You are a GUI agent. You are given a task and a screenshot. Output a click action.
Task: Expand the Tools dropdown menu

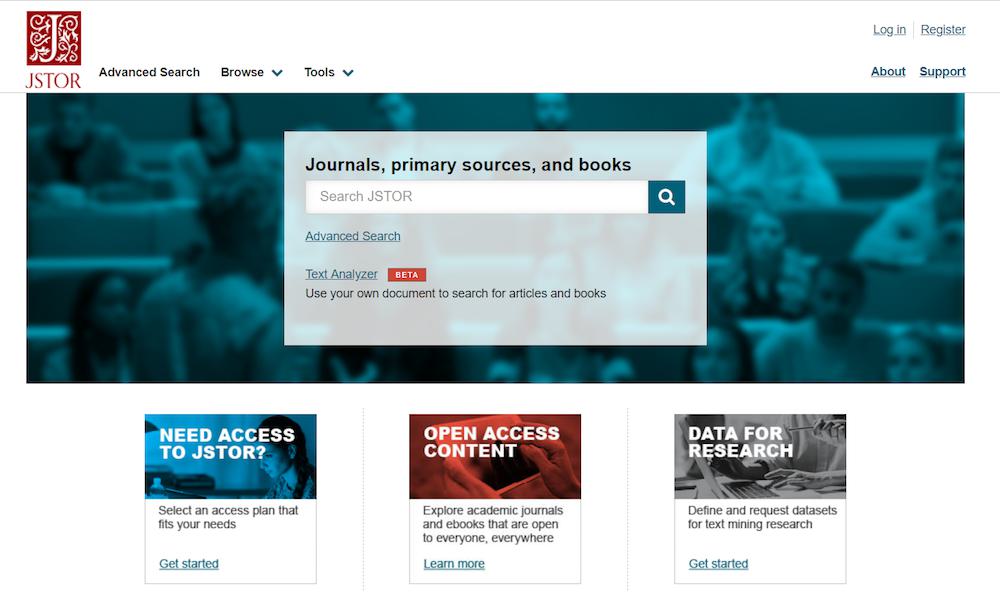tap(328, 72)
